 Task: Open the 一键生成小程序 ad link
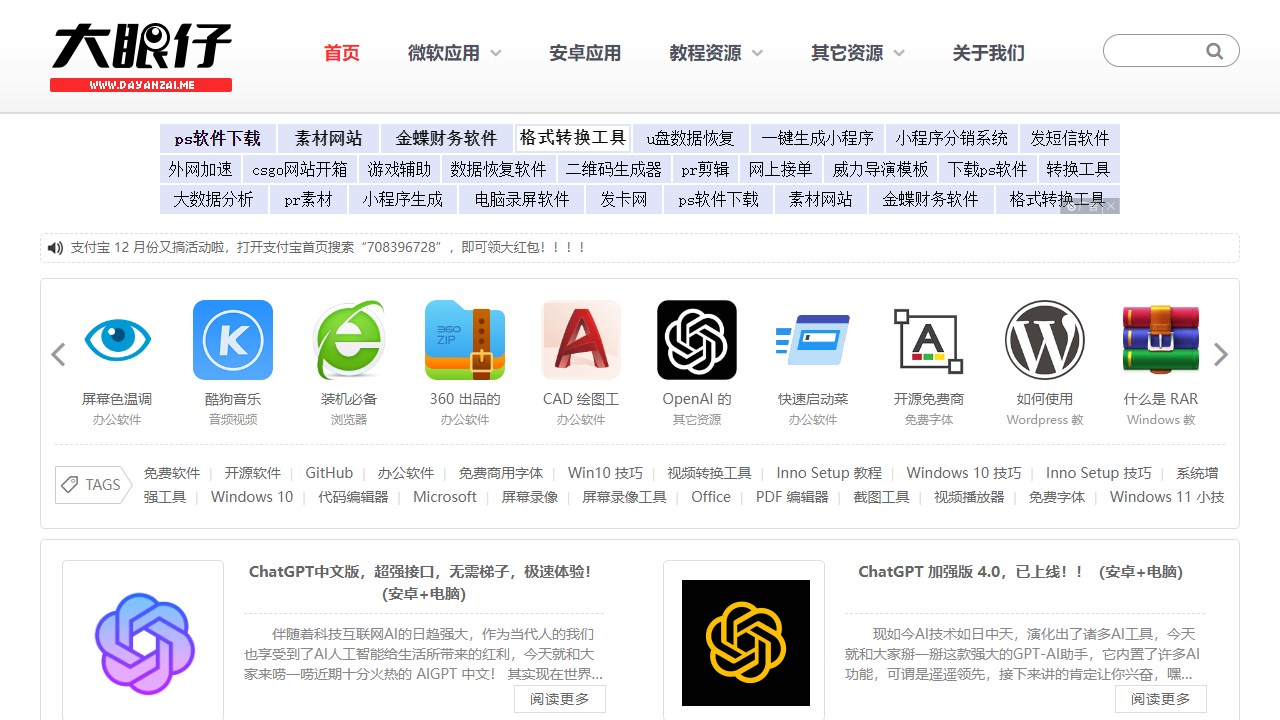(x=817, y=138)
